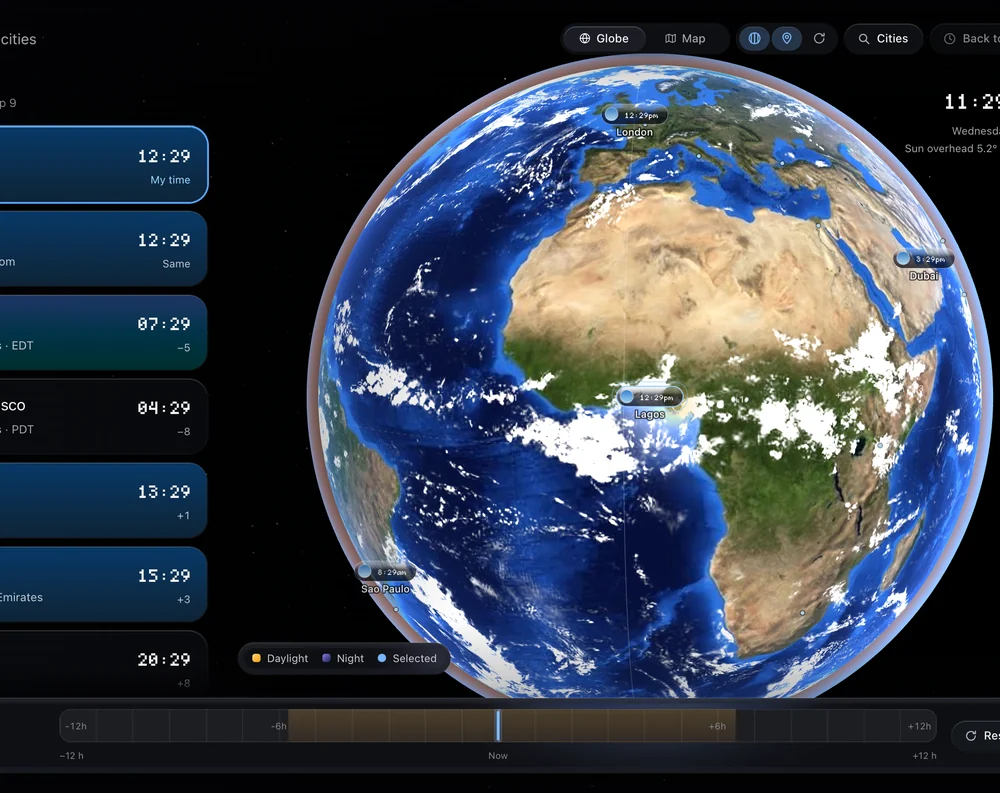This screenshot has height=793, width=1000.
Task: Select the 12:29 My time card
Action: coord(103,165)
